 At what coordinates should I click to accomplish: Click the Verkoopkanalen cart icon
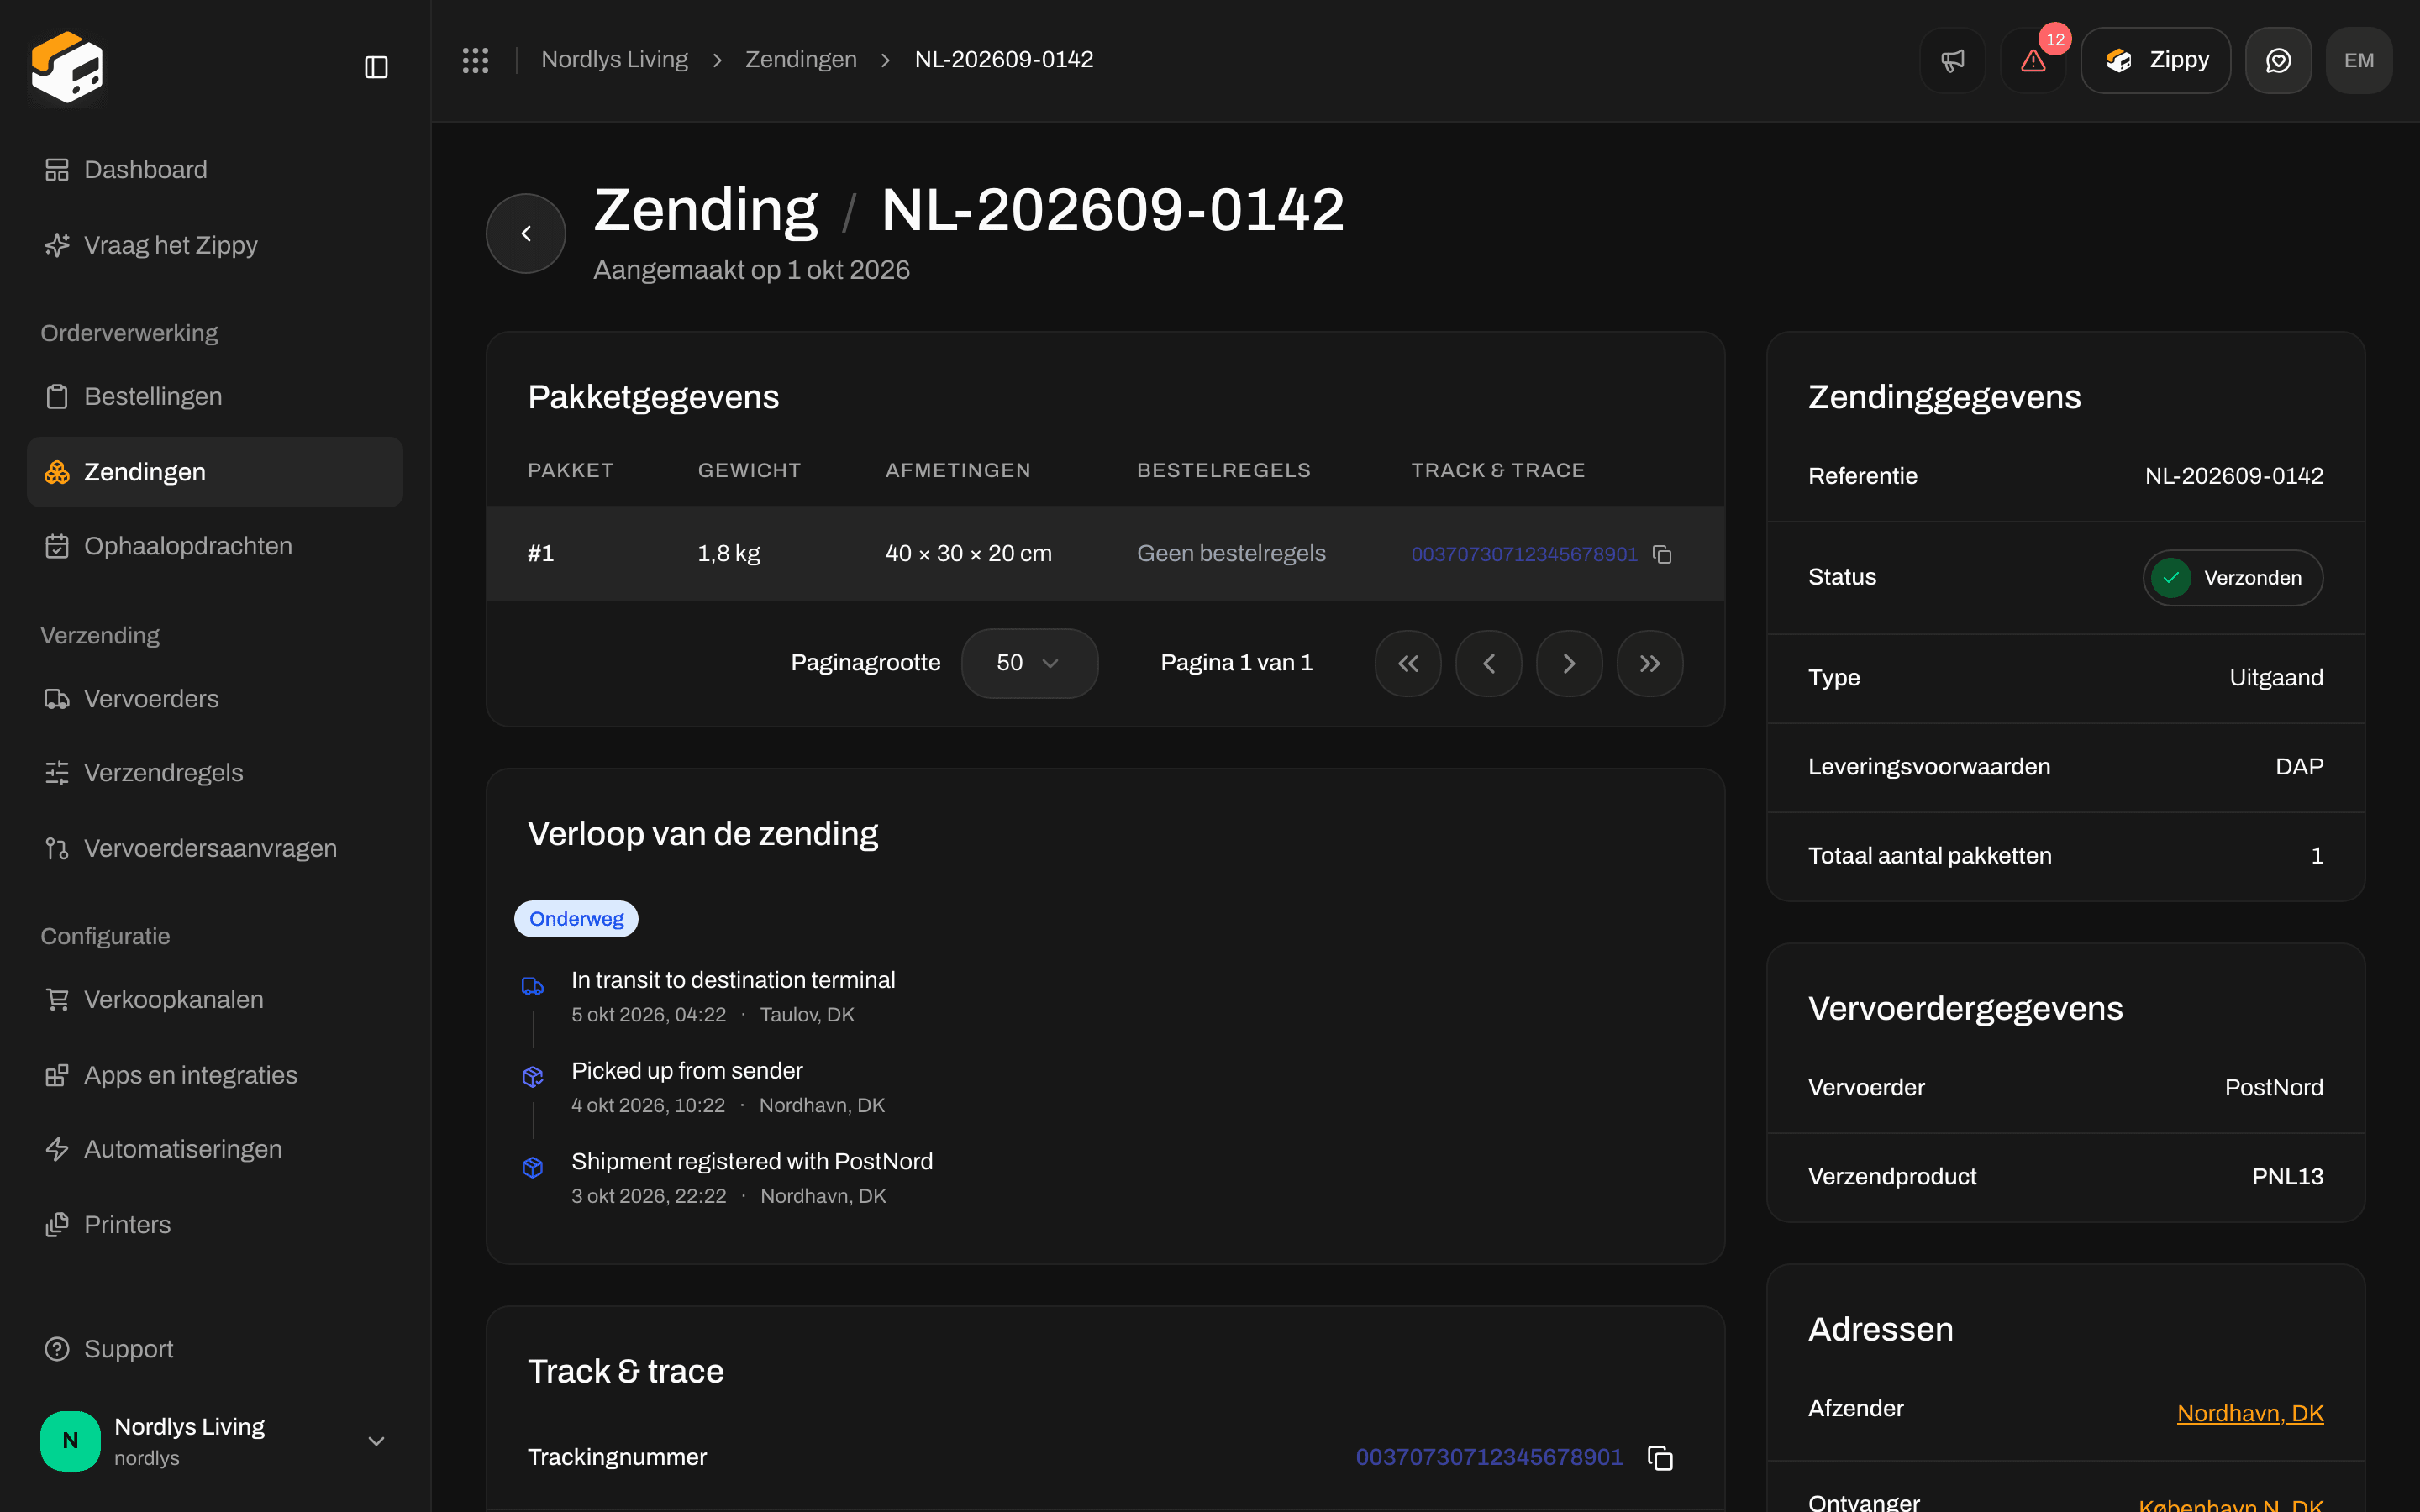[x=57, y=1000]
